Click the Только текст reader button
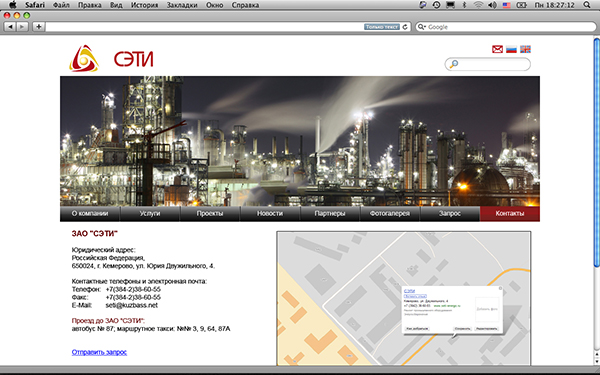 click(382, 27)
